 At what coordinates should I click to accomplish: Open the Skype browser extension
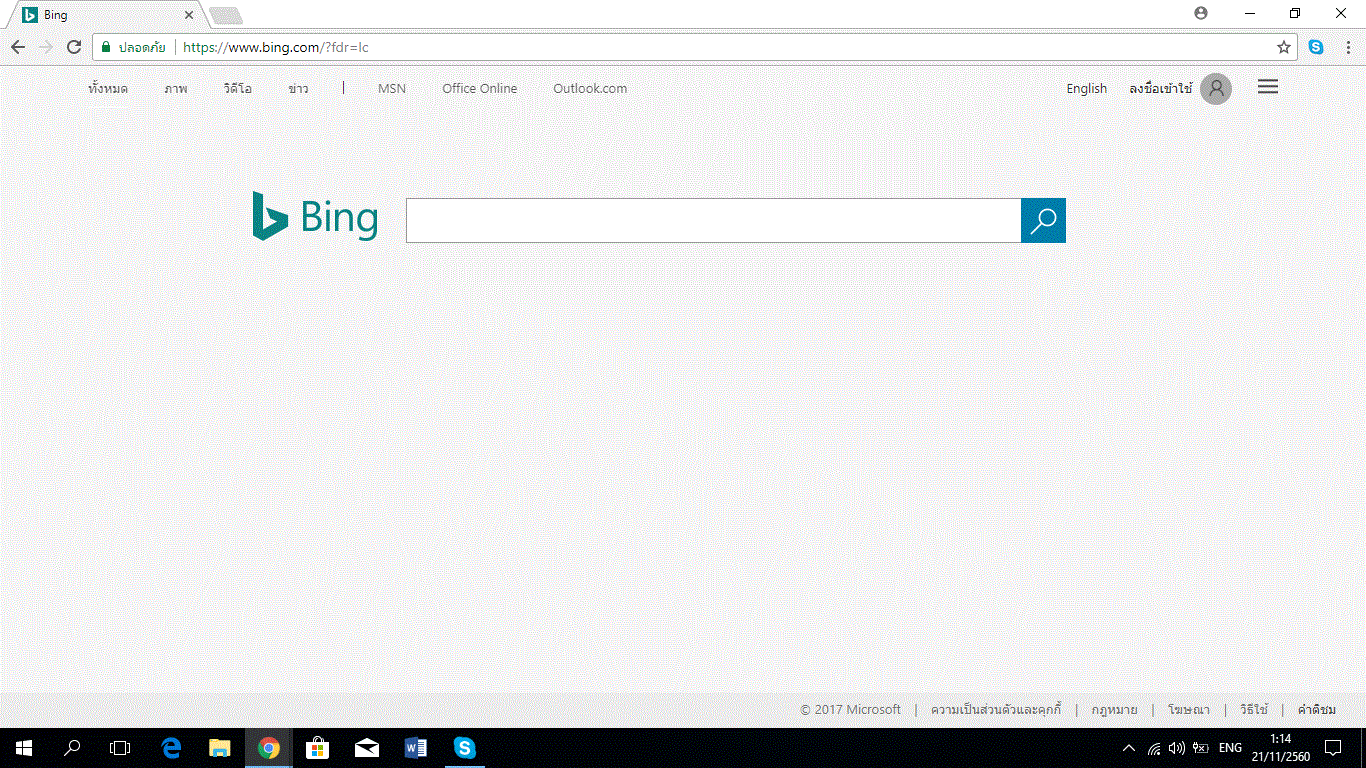[1316, 47]
